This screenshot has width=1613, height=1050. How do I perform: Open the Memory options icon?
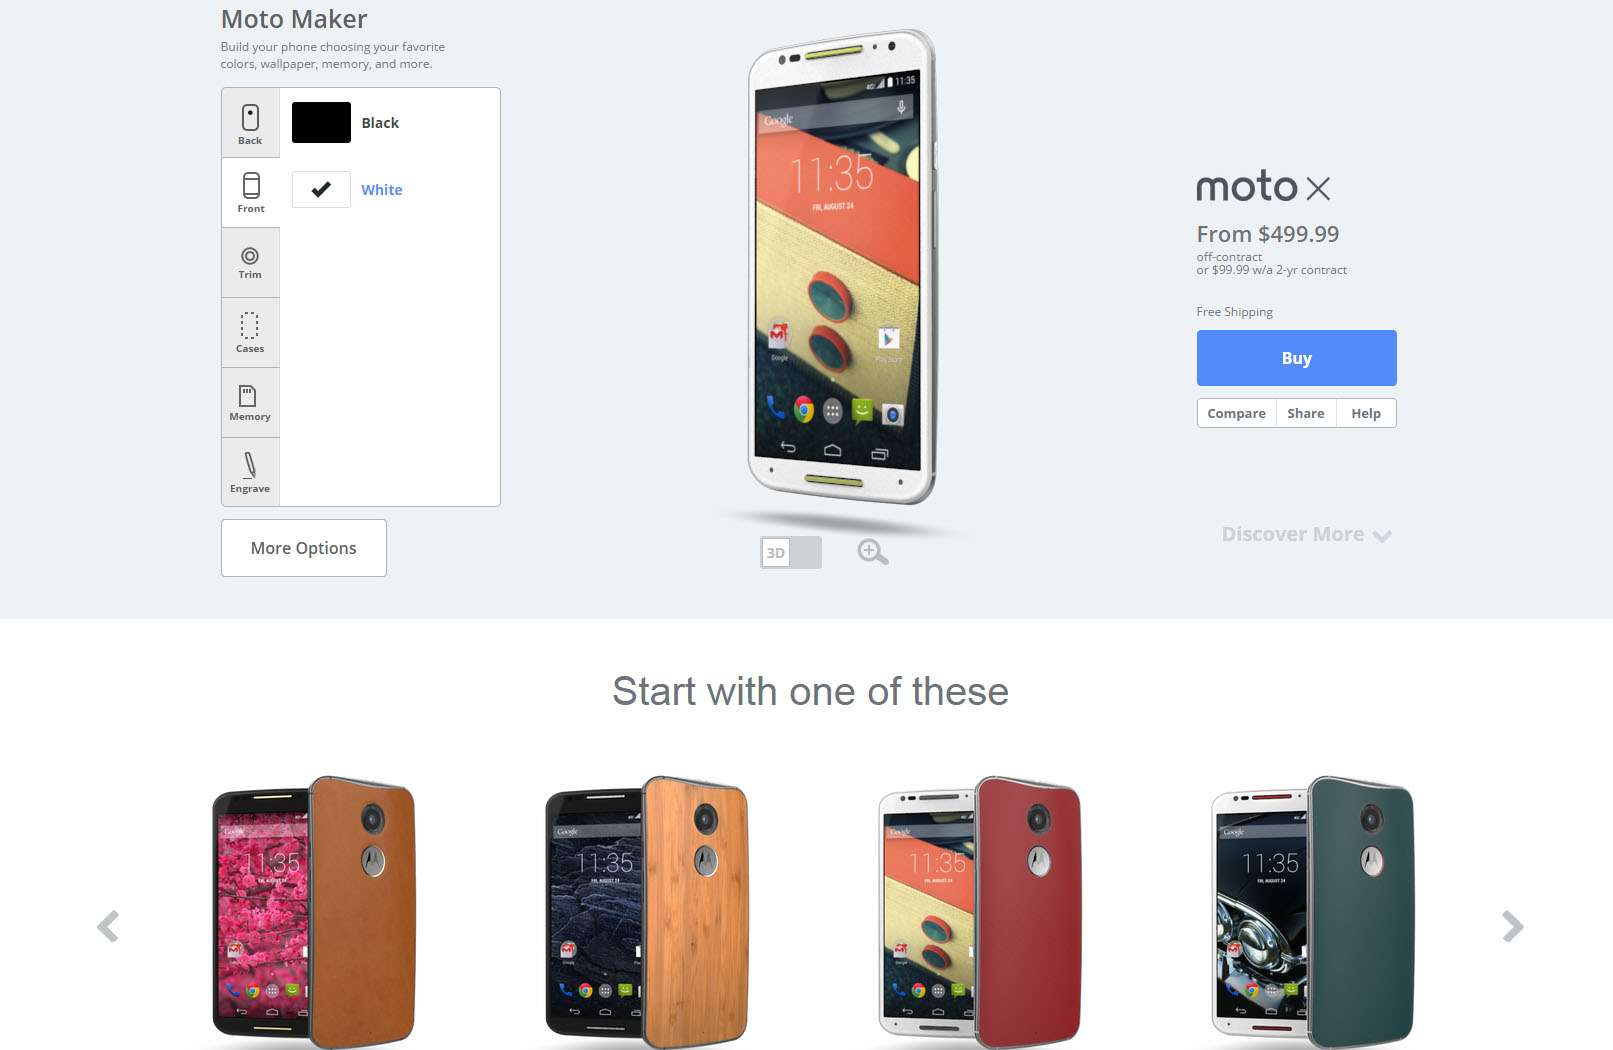coord(248,395)
